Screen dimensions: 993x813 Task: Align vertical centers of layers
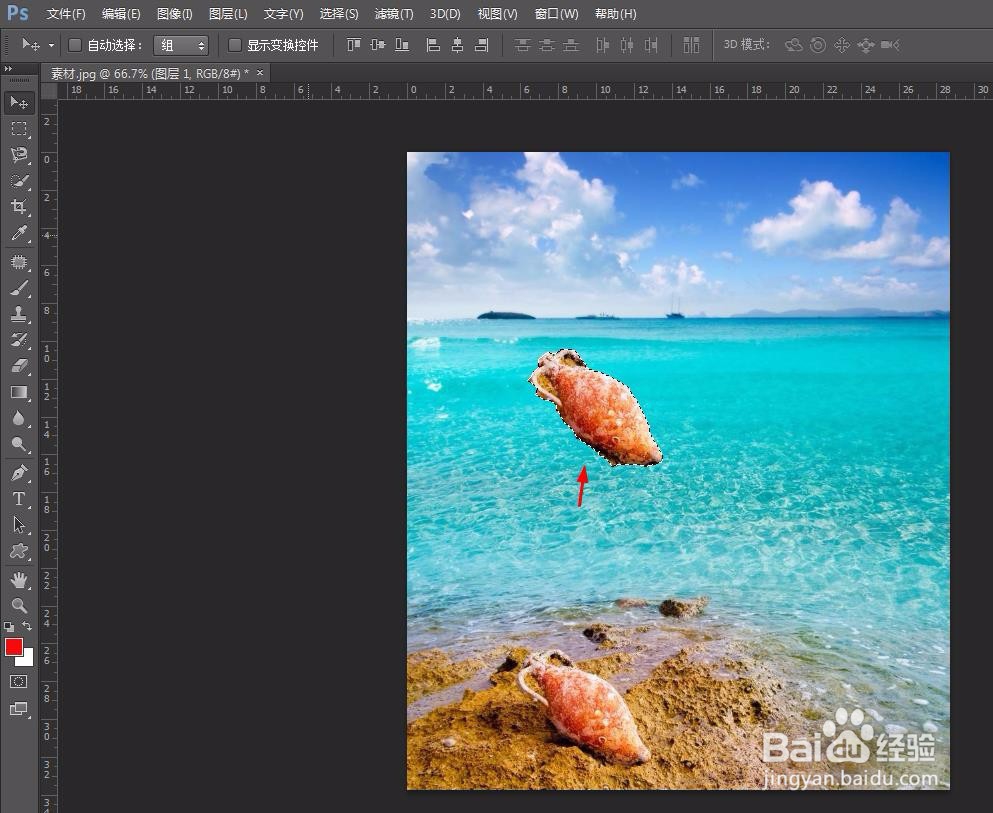[x=378, y=45]
